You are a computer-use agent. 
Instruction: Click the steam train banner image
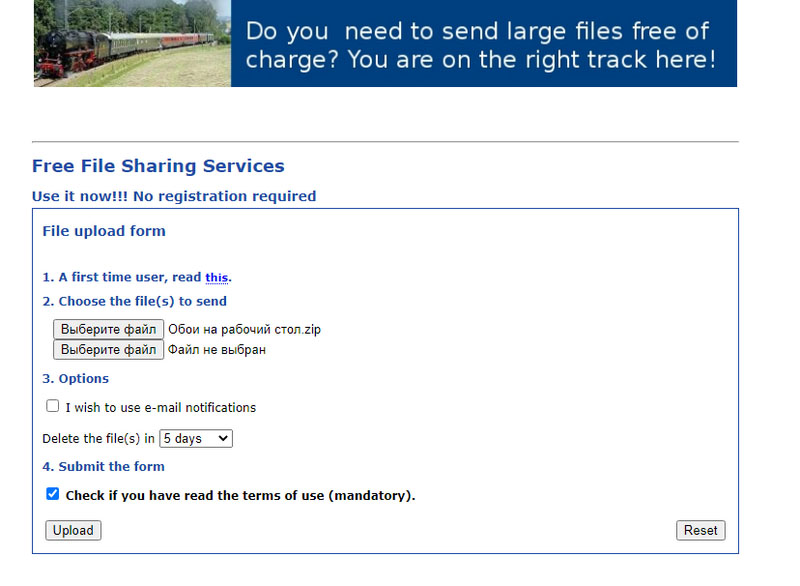[x=132, y=43]
